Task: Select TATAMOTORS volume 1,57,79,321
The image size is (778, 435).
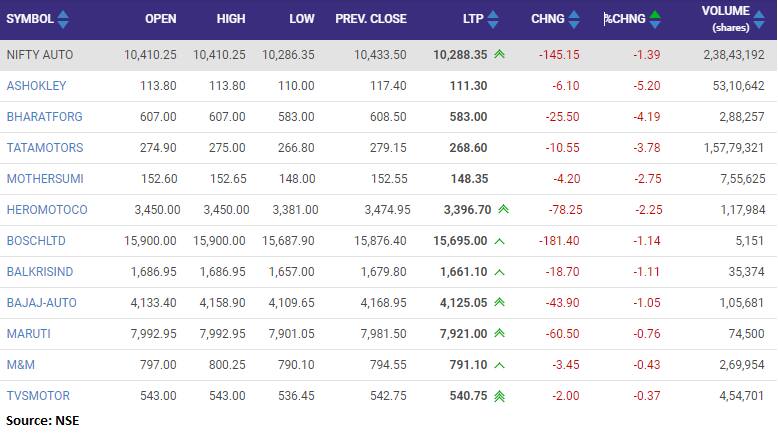Action: [x=734, y=147]
